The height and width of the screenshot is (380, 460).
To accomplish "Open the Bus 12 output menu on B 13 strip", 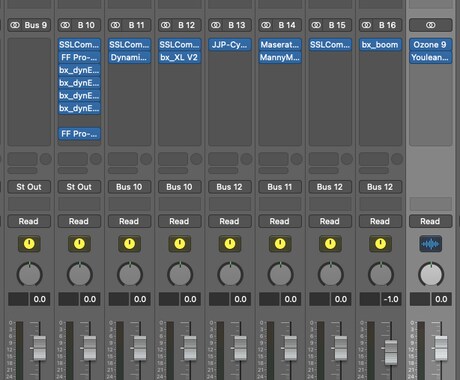I will (230, 187).
